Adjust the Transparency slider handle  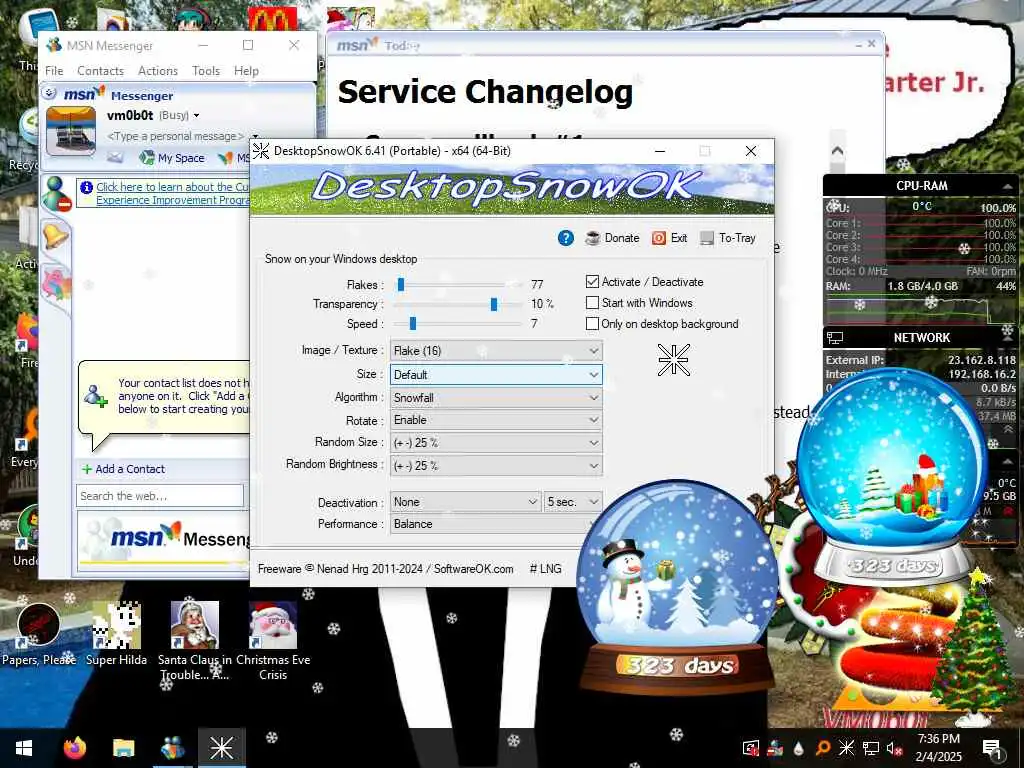pyautogui.click(x=494, y=304)
